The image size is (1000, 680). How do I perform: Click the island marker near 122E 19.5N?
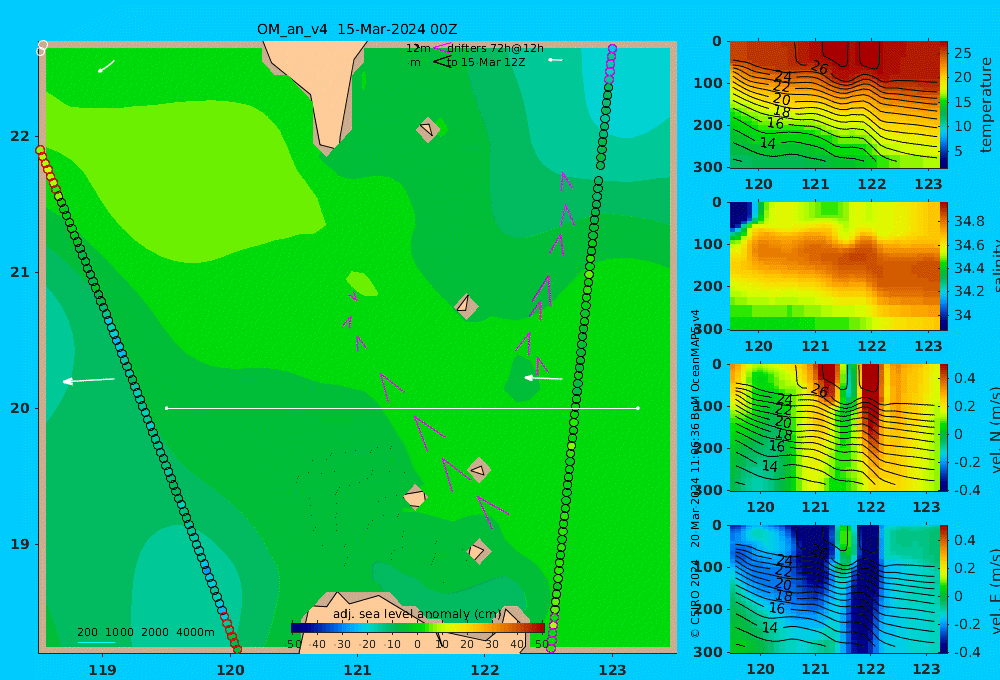(x=479, y=471)
